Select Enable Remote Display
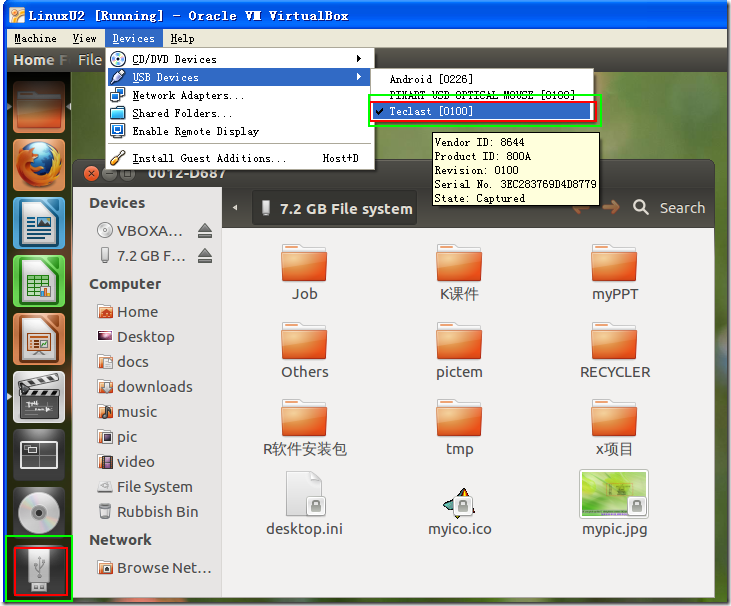The width and height of the screenshot is (731, 606). click(x=241, y=131)
